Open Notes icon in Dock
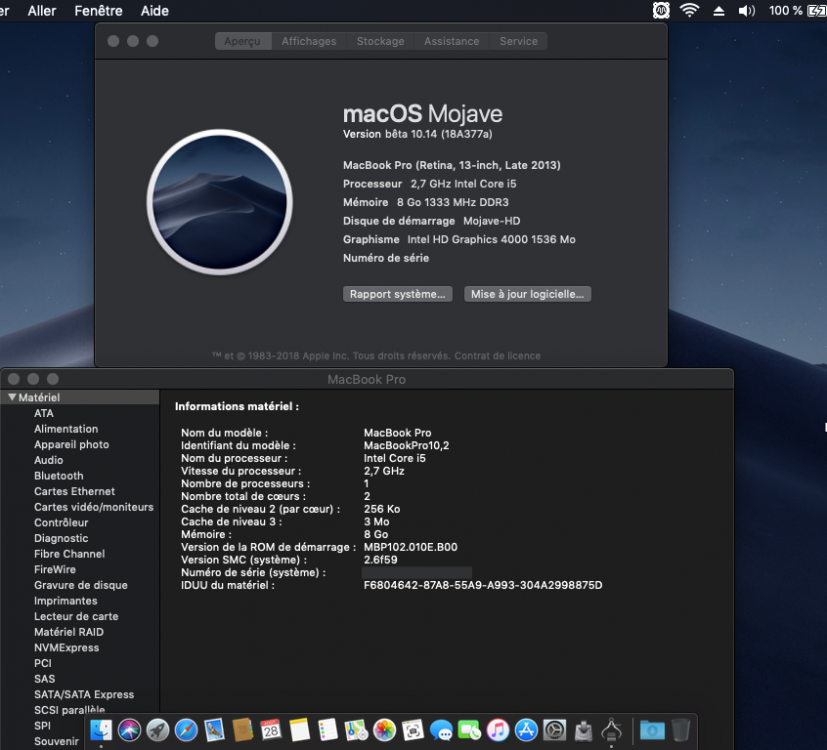 click(x=300, y=730)
